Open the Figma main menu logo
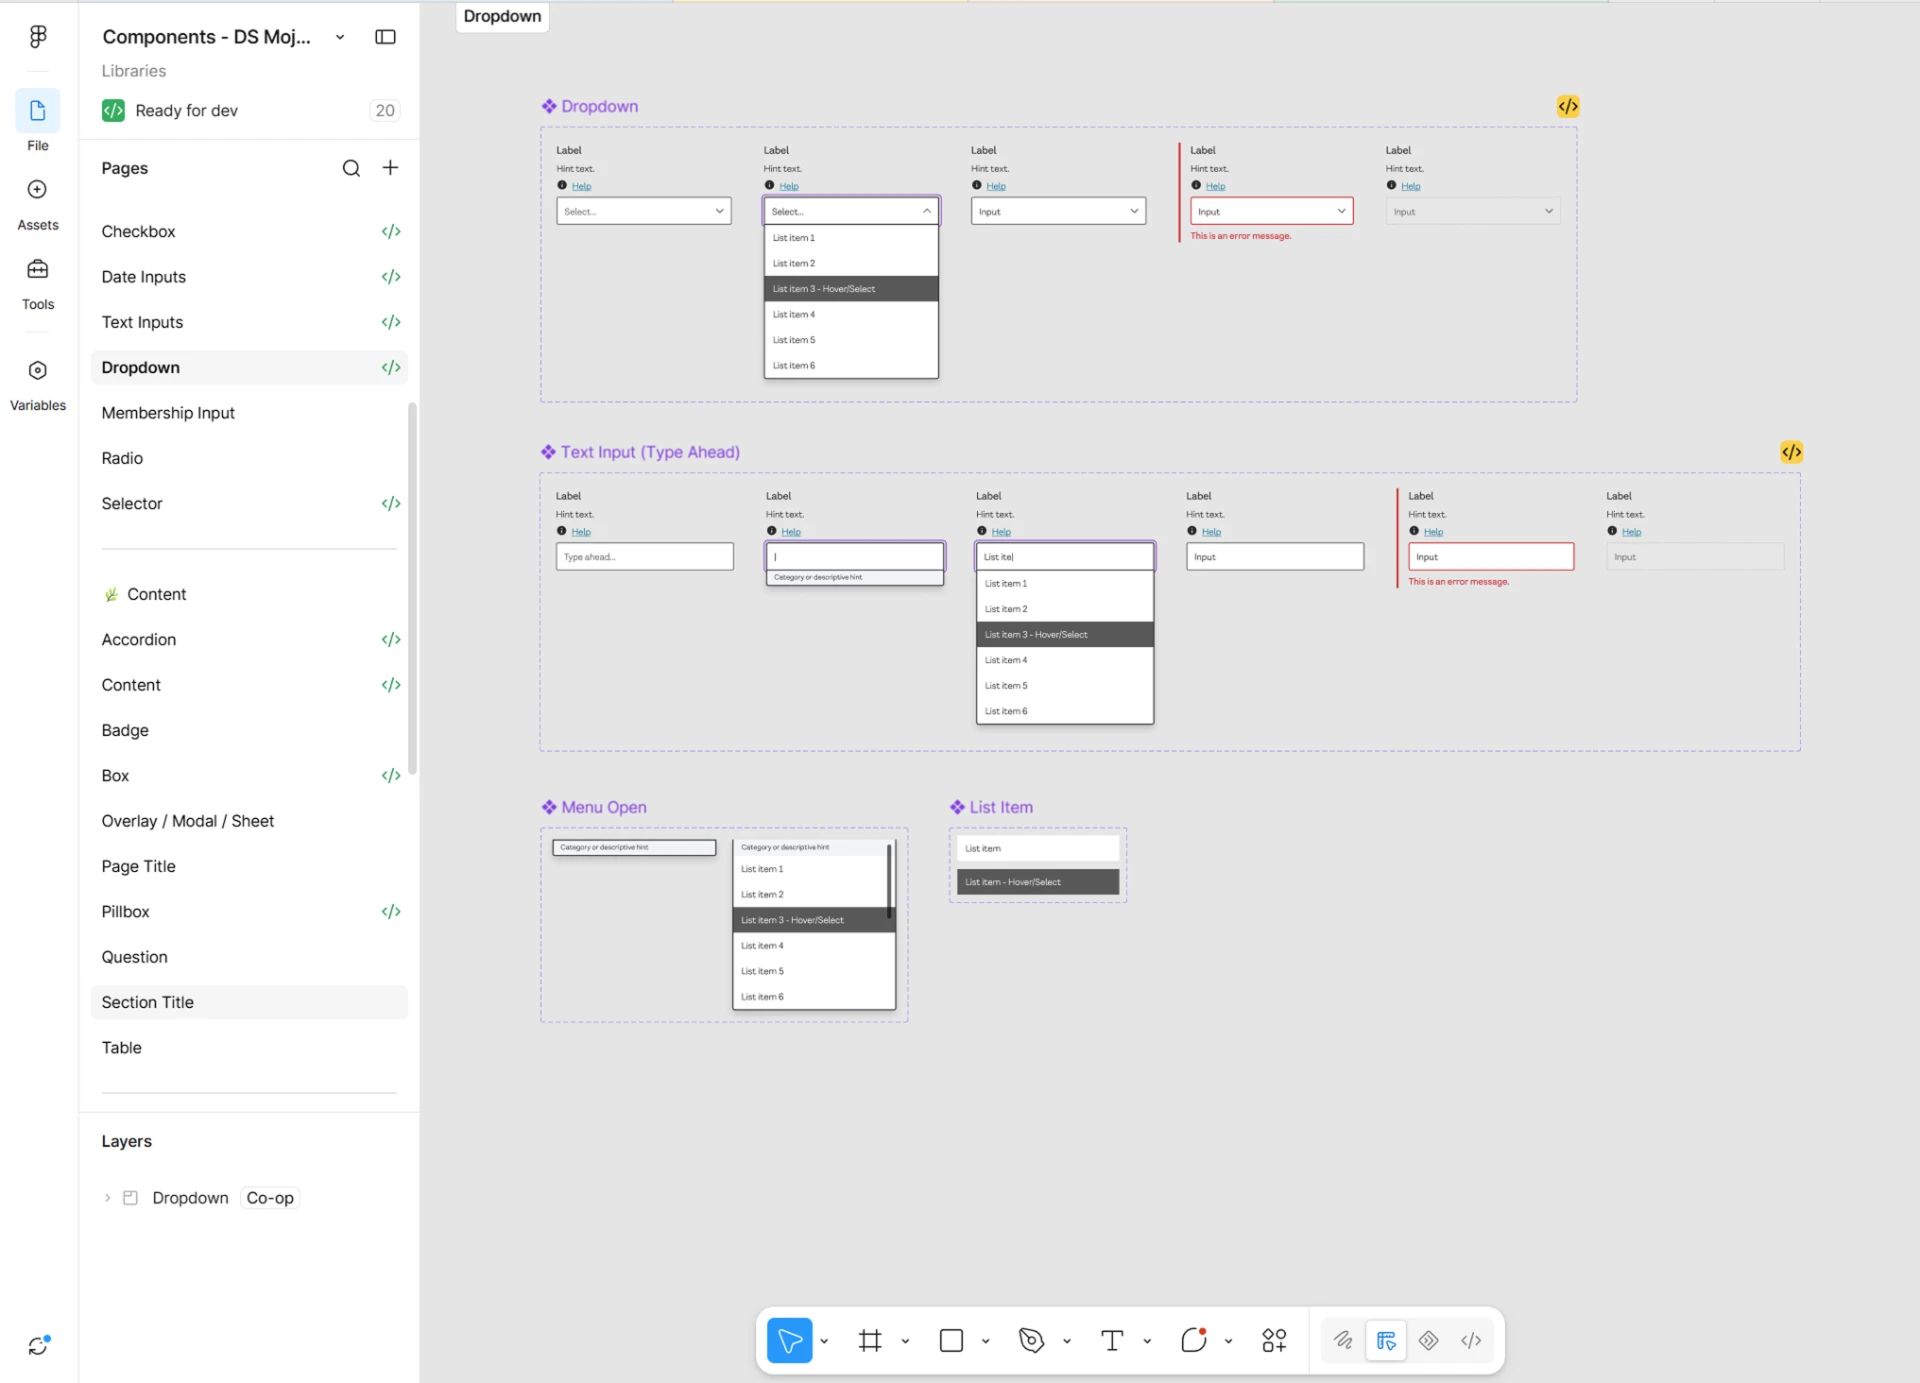 pos(38,37)
